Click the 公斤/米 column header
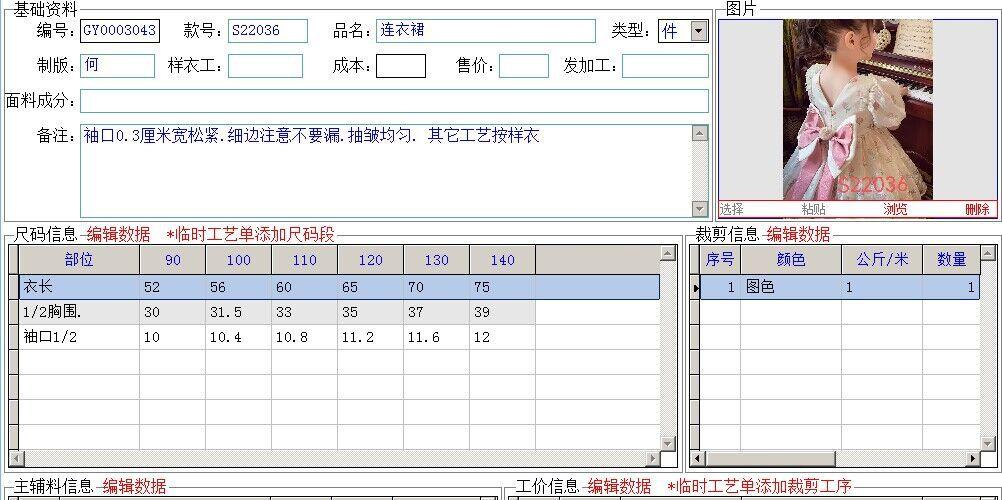 pyautogui.click(x=882, y=260)
